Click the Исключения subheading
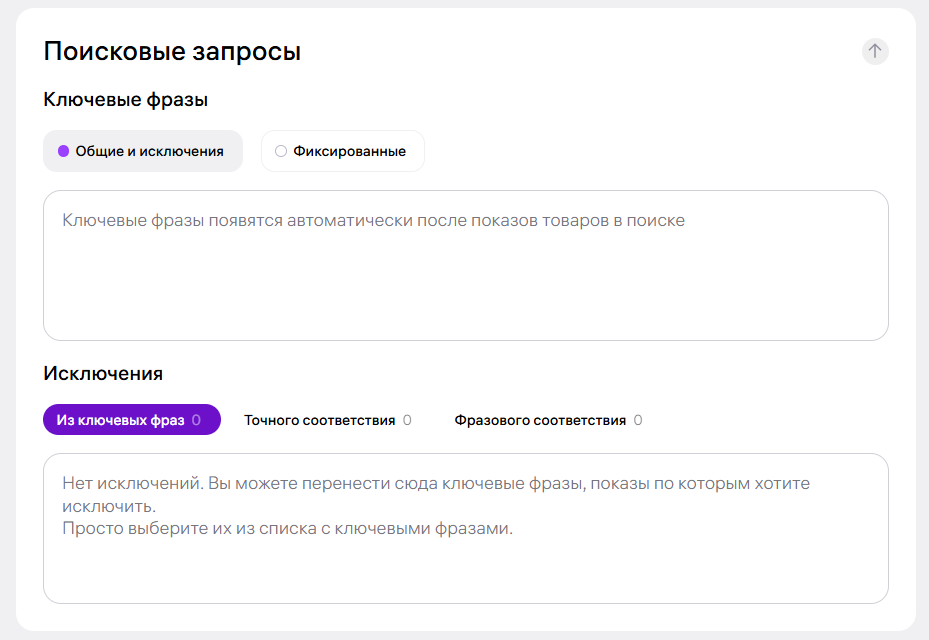 (103, 373)
